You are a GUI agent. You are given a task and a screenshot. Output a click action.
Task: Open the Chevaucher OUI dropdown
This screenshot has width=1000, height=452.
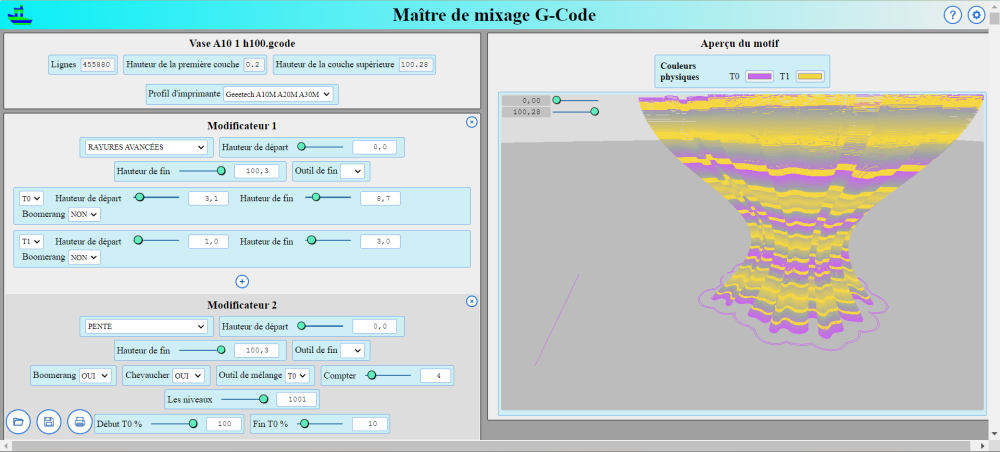pyautogui.click(x=188, y=375)
